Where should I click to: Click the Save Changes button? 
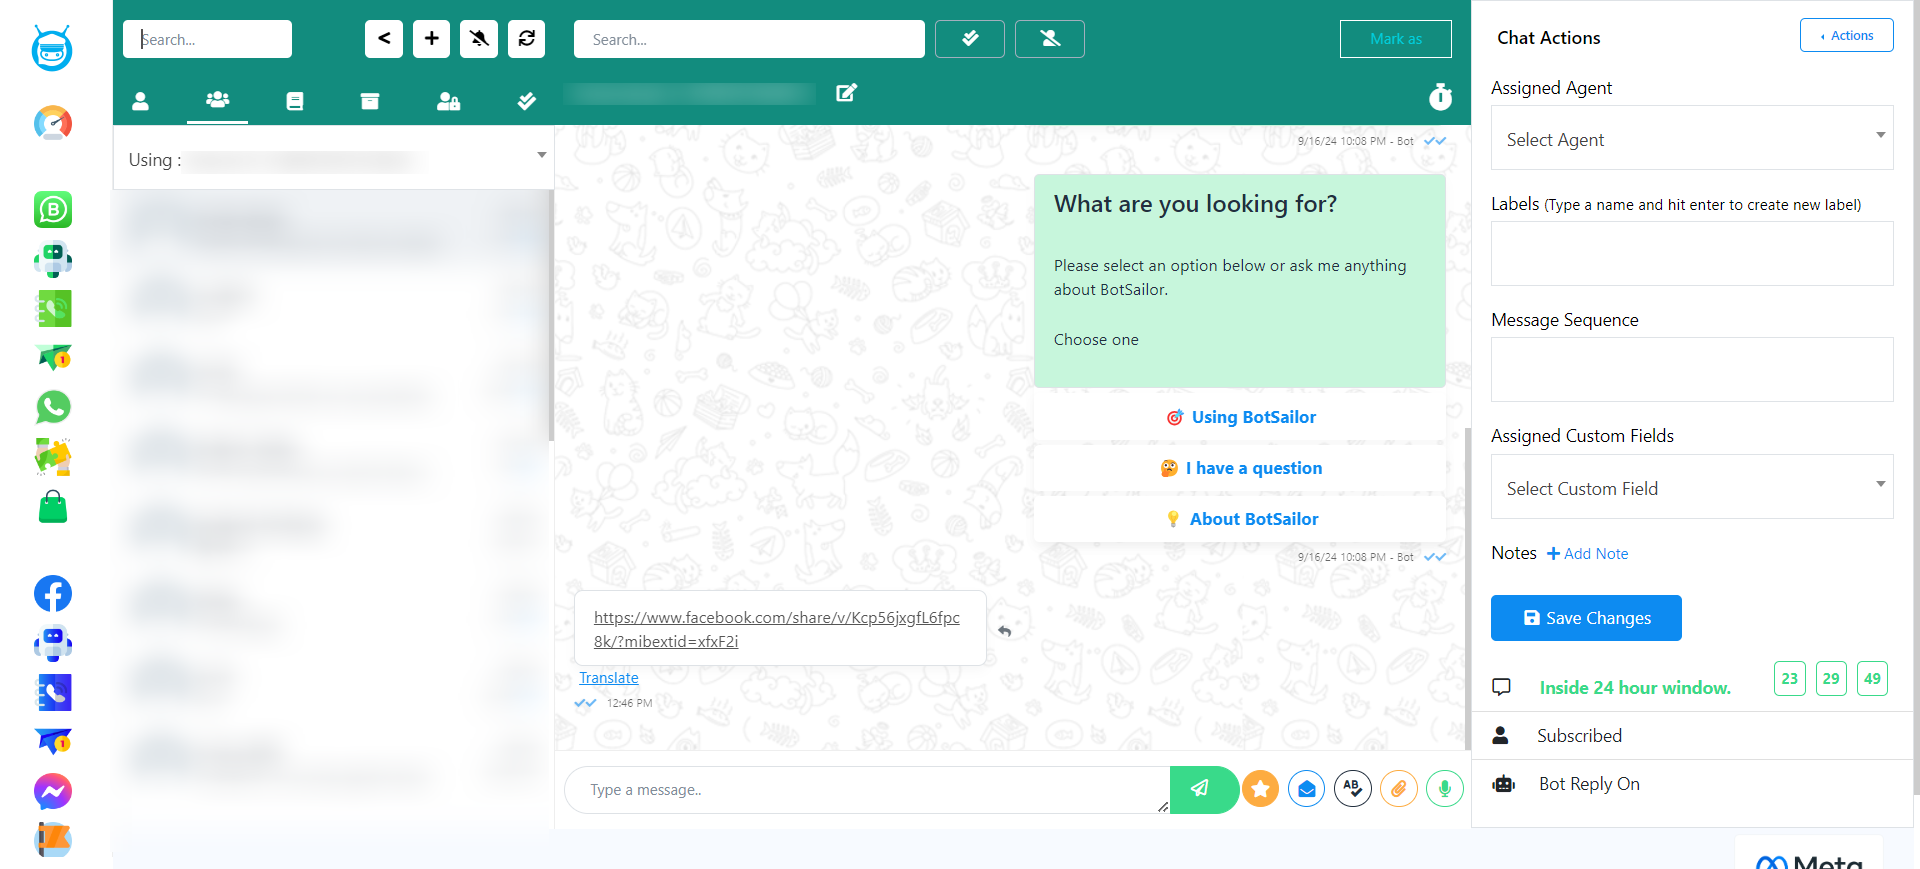click(1586, 618)
